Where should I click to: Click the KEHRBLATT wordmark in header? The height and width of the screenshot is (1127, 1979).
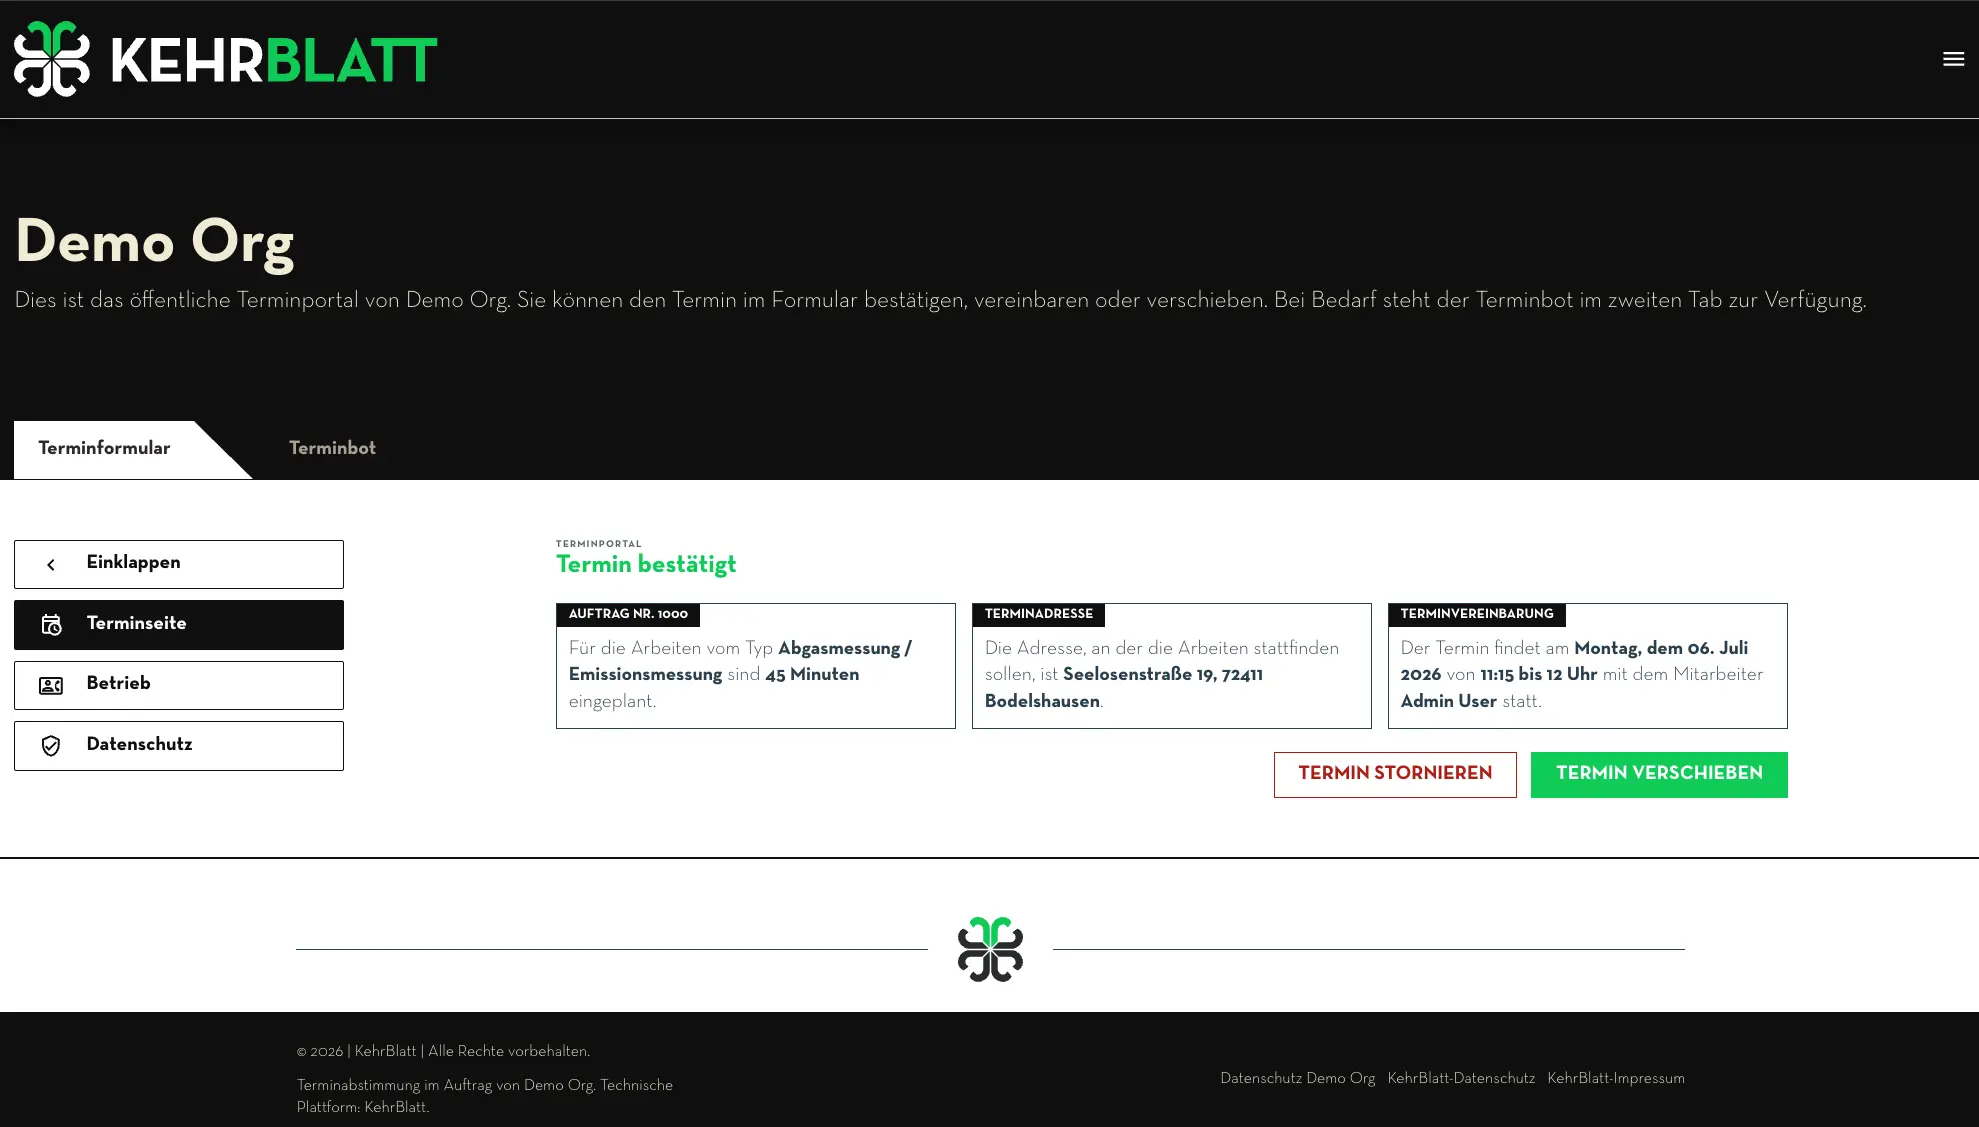click(274, 60)
